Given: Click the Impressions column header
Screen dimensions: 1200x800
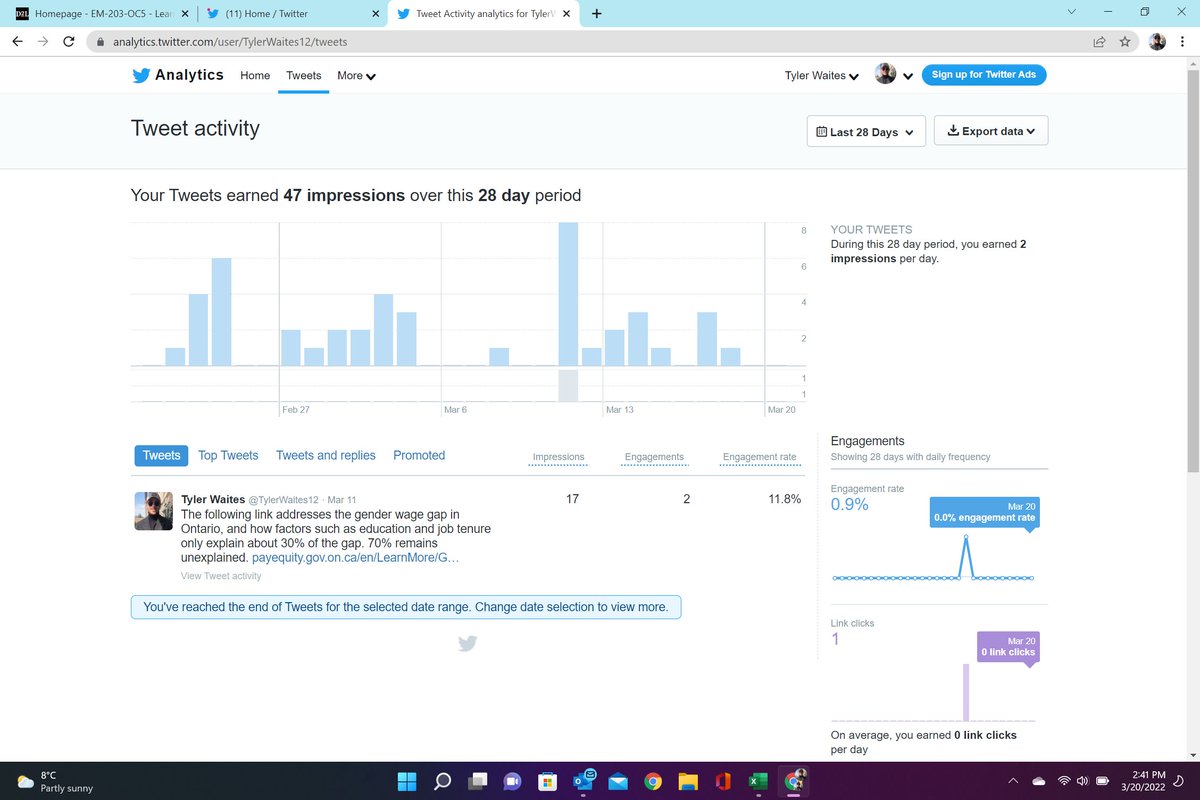Looking at the screenshot, I should [x=558, y=457].
